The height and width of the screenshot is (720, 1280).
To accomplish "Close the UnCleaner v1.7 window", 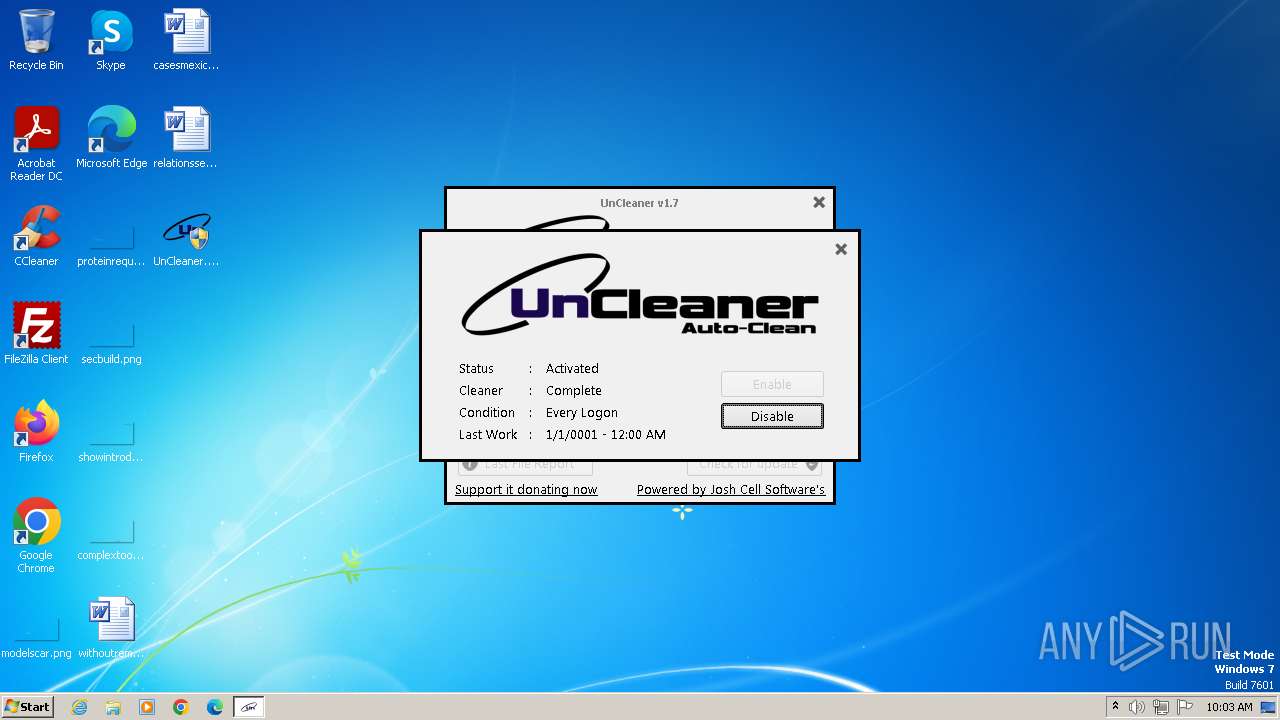I will tap(819, 202).
